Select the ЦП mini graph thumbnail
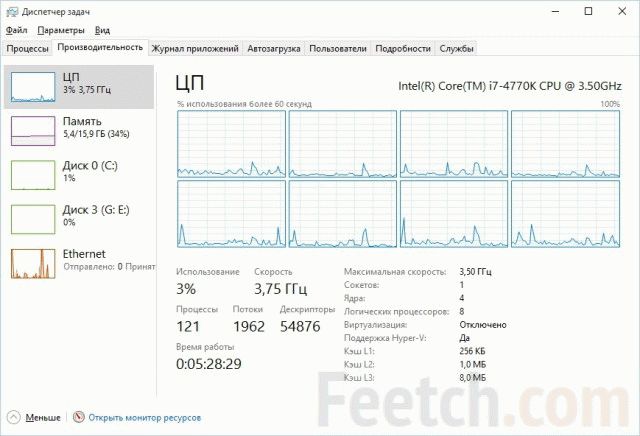 tap(33, 87)
